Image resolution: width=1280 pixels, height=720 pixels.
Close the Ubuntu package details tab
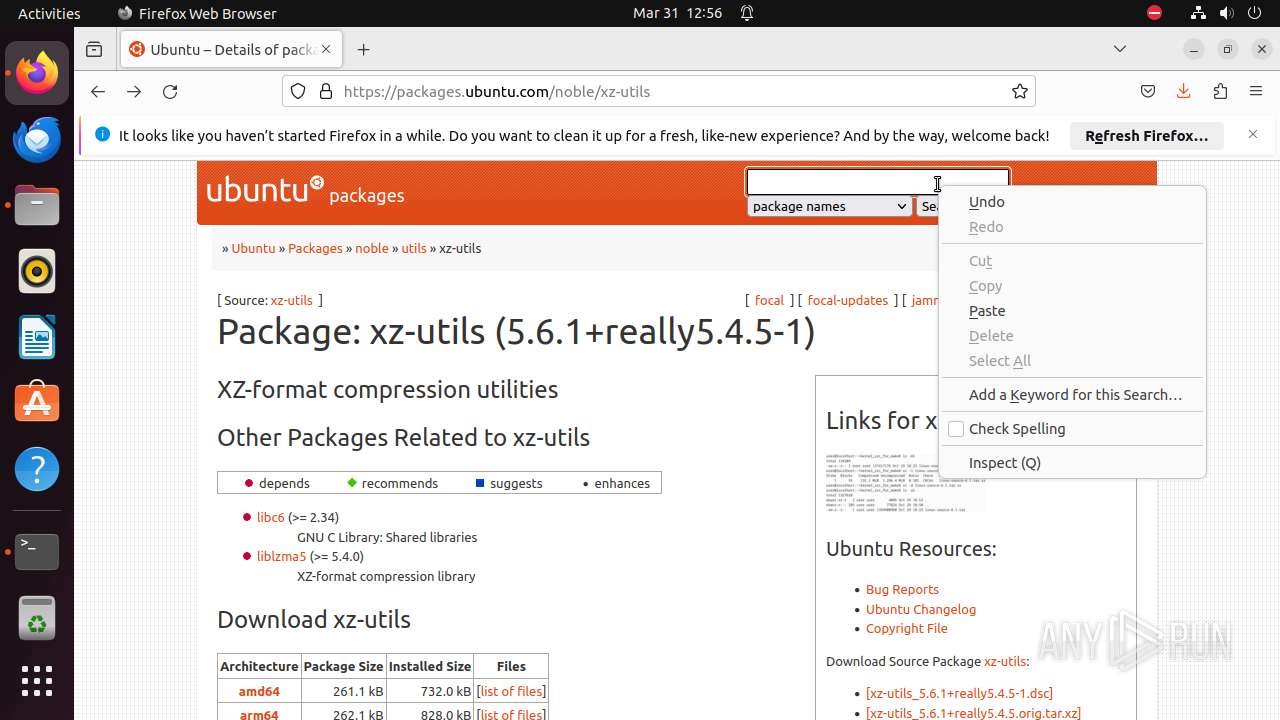326,49
